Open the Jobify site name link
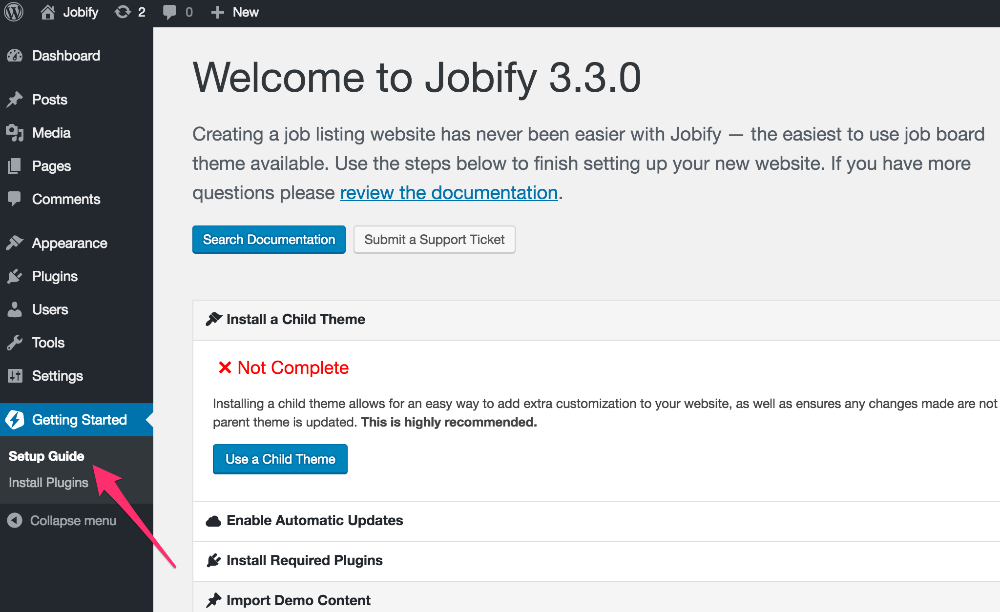 (80, 12)
